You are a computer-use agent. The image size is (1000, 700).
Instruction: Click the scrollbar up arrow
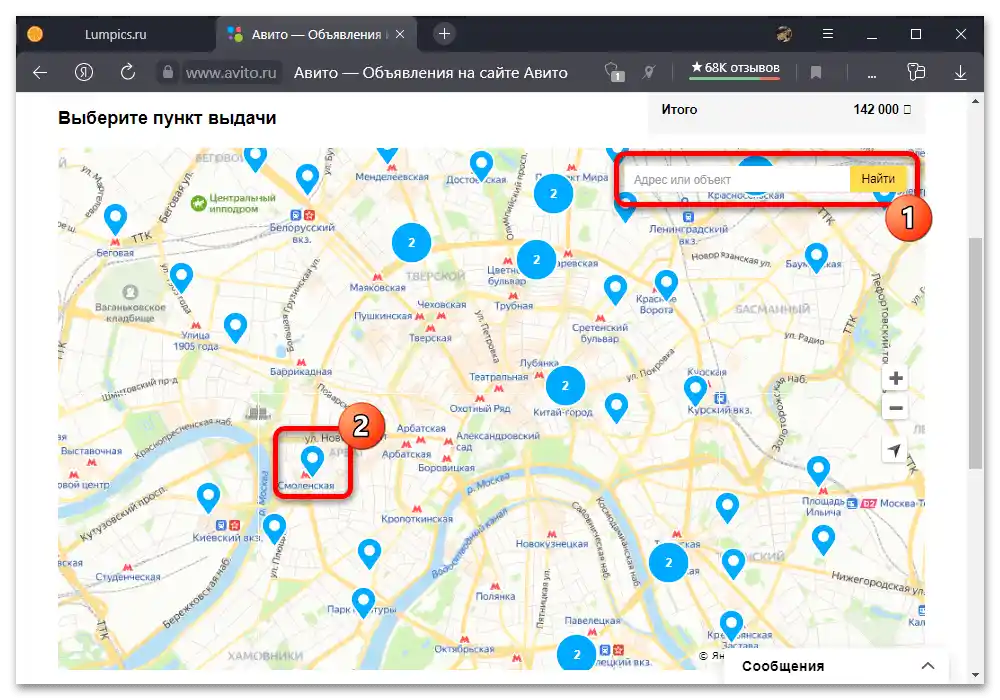coord(975,101)
